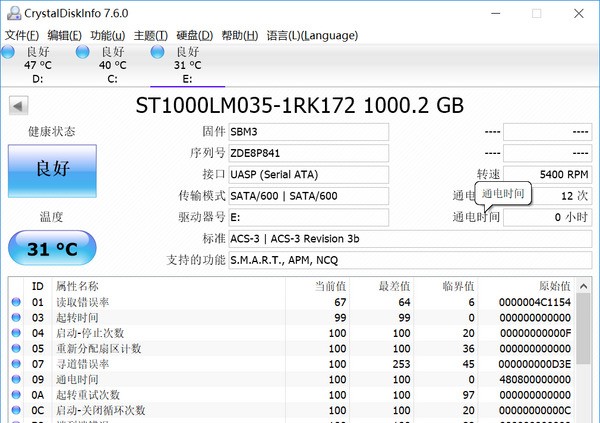Click the ID column header
Image resolution: width=600 pixels, height=423 pixels.
[38, 286]
